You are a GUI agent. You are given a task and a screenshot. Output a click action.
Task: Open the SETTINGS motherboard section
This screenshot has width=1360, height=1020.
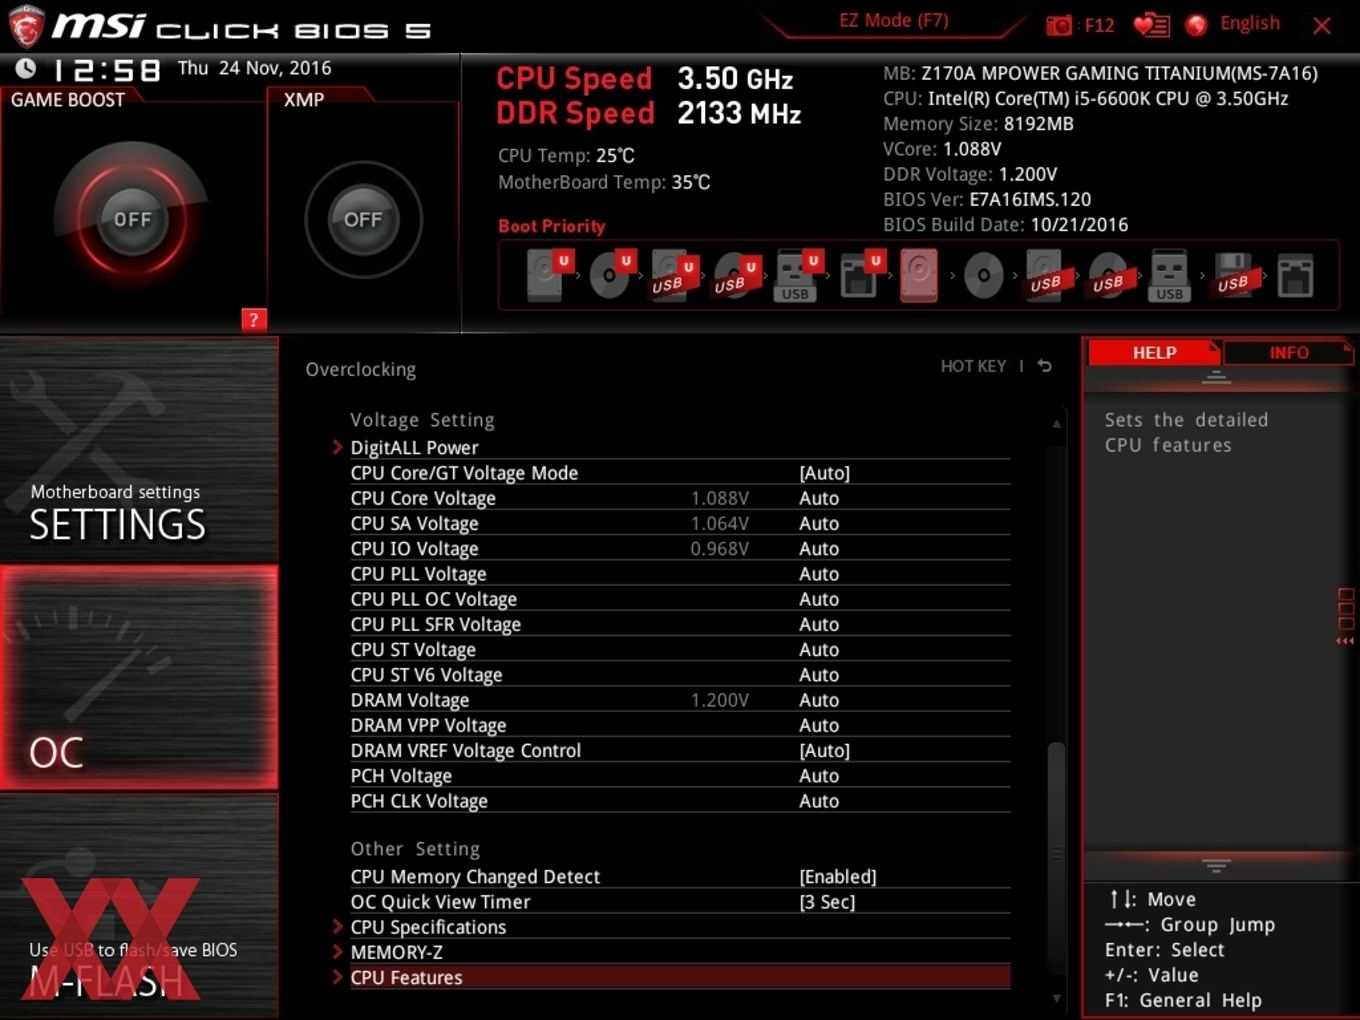[x=139, y=450]
